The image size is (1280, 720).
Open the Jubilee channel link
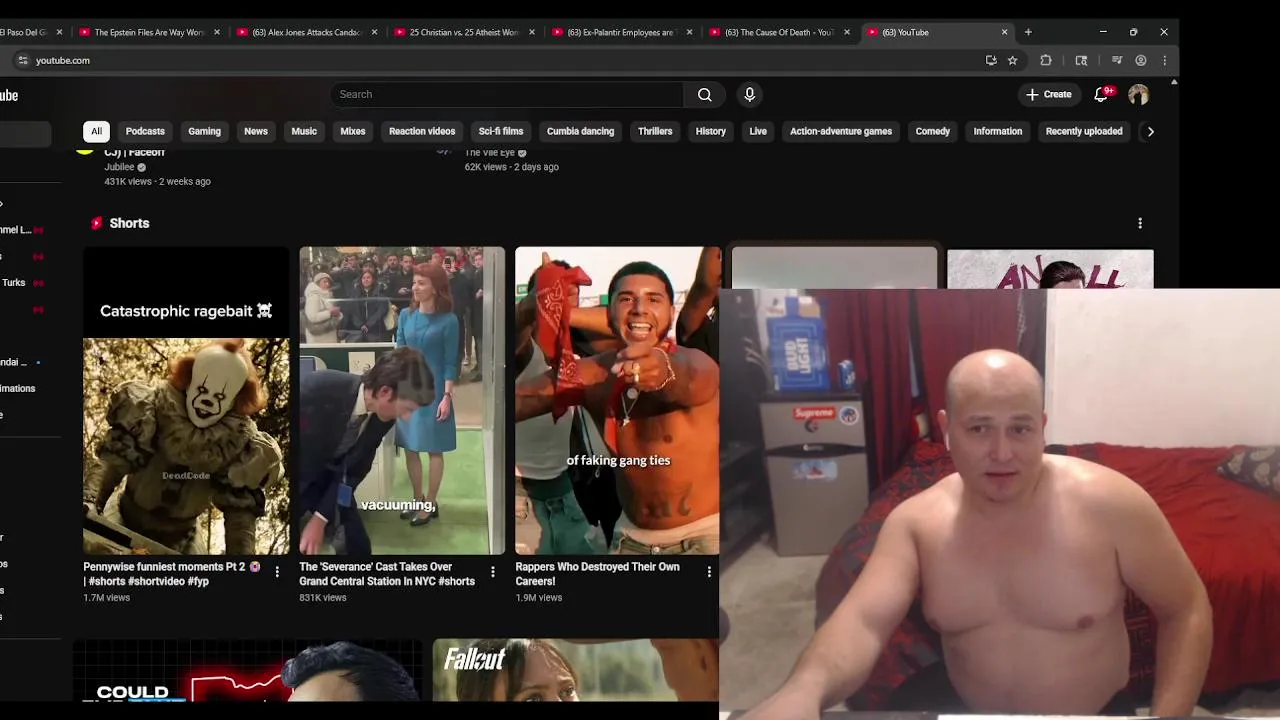[119, 167]
